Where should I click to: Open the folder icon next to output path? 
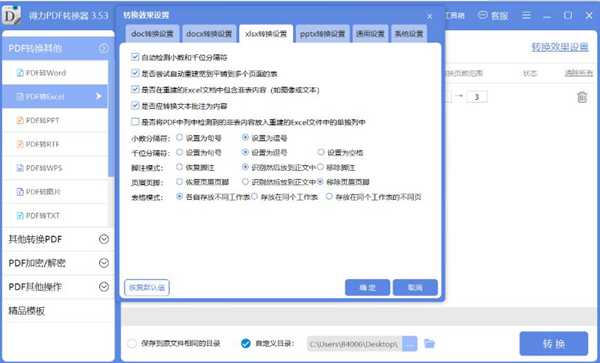(x=429, y=343)
